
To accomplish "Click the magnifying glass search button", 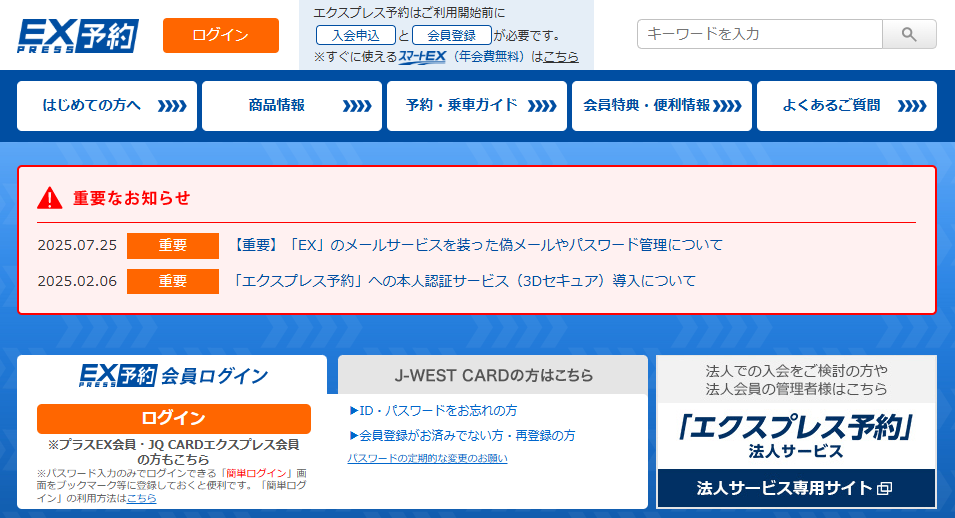I will 908,34.
